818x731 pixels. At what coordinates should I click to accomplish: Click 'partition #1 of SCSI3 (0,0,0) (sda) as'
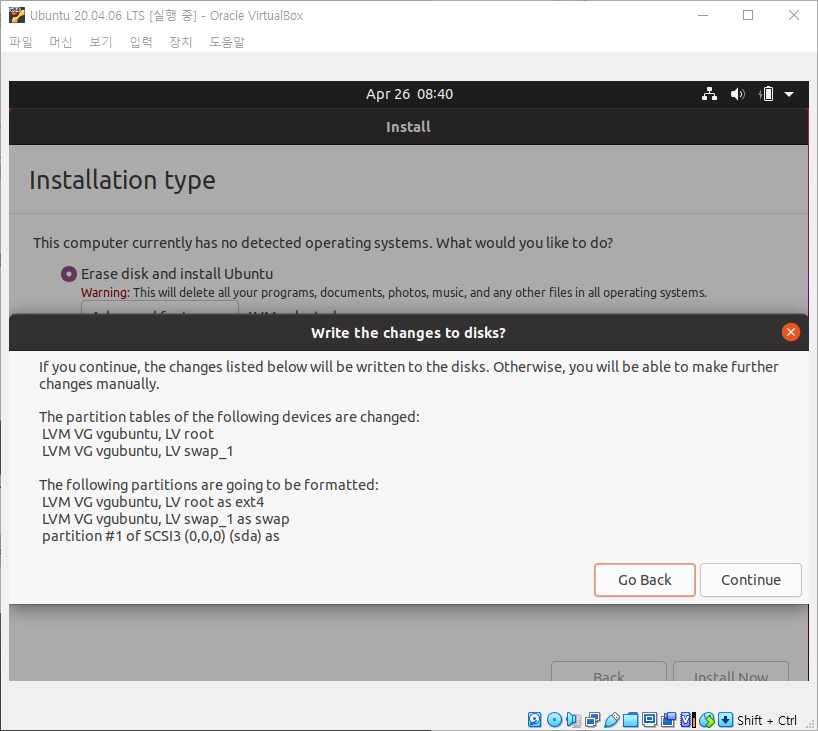[x=161, y=536]
